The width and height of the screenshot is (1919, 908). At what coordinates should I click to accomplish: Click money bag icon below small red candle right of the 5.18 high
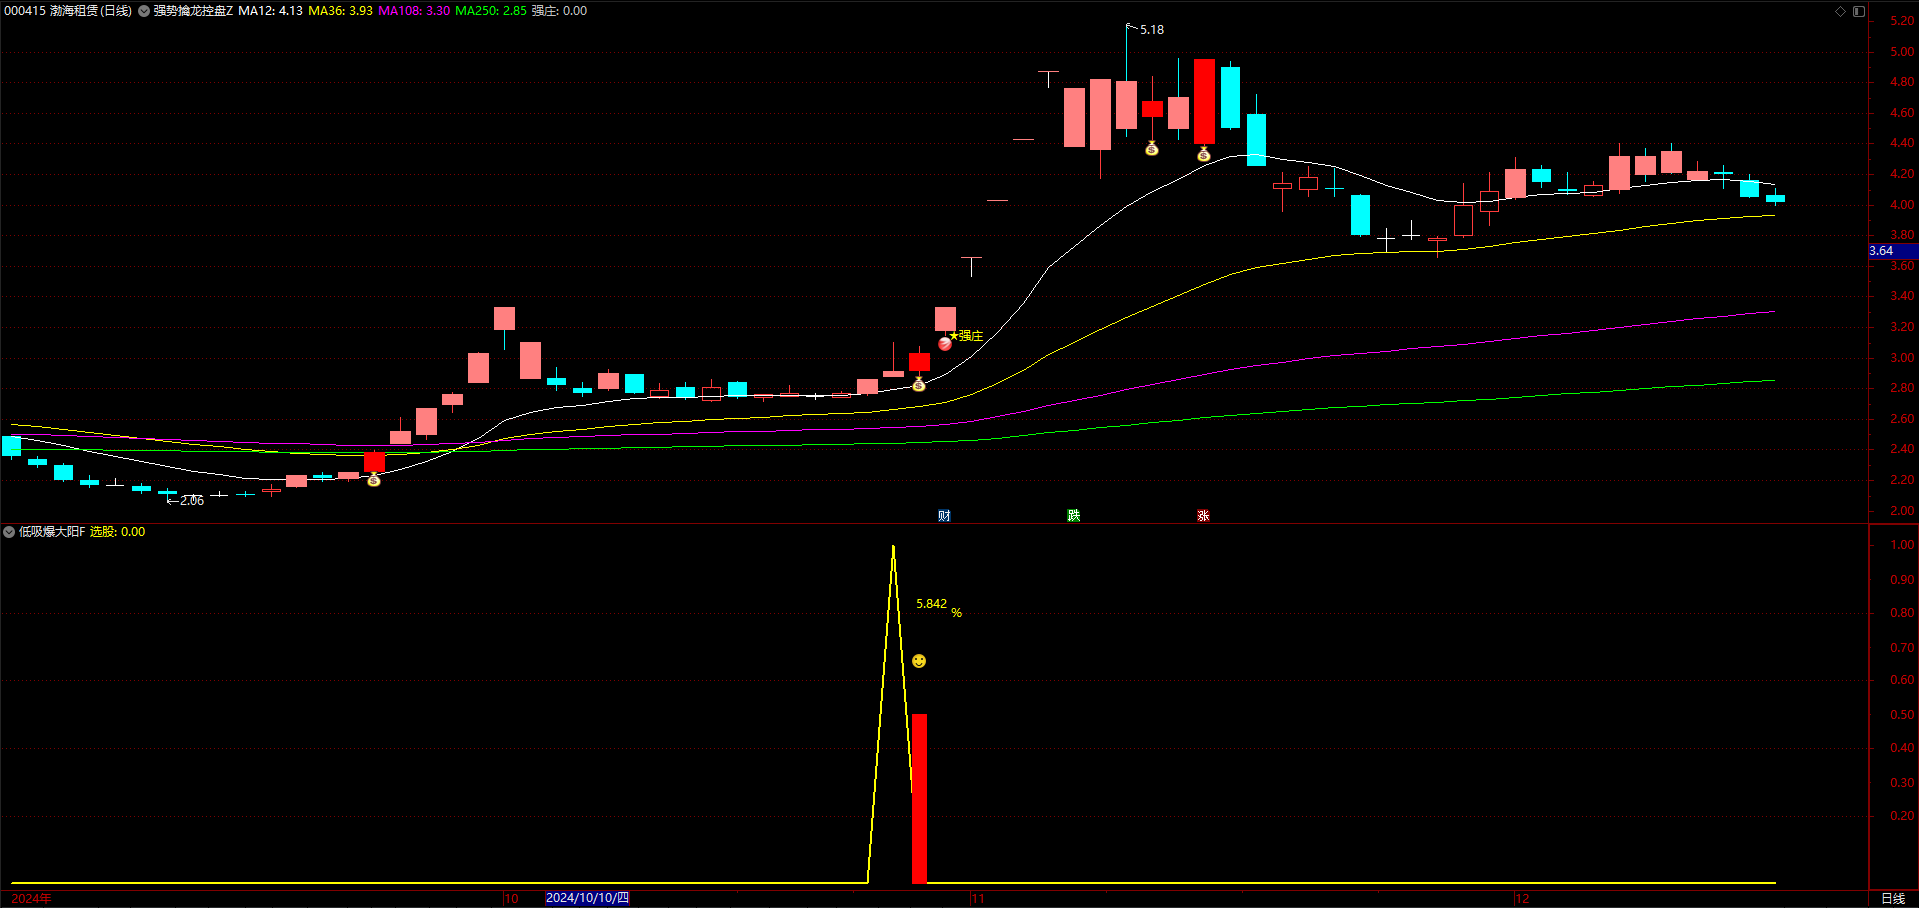coord(1152,148)
